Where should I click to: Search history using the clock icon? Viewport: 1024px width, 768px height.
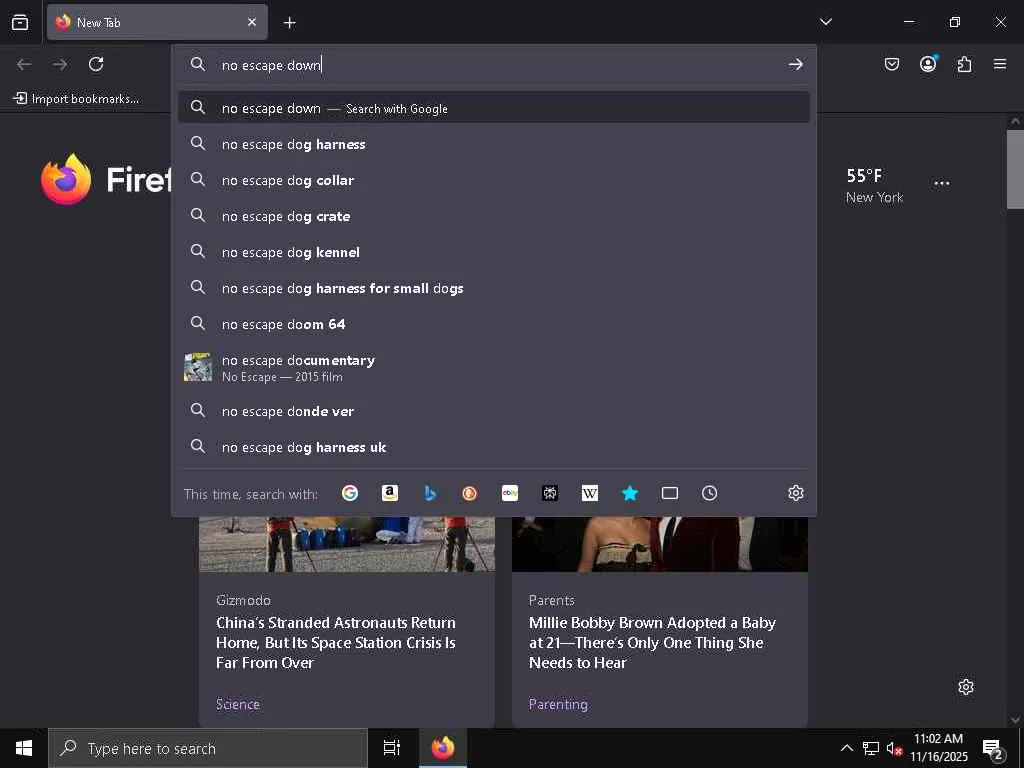(x=710, y=493)
